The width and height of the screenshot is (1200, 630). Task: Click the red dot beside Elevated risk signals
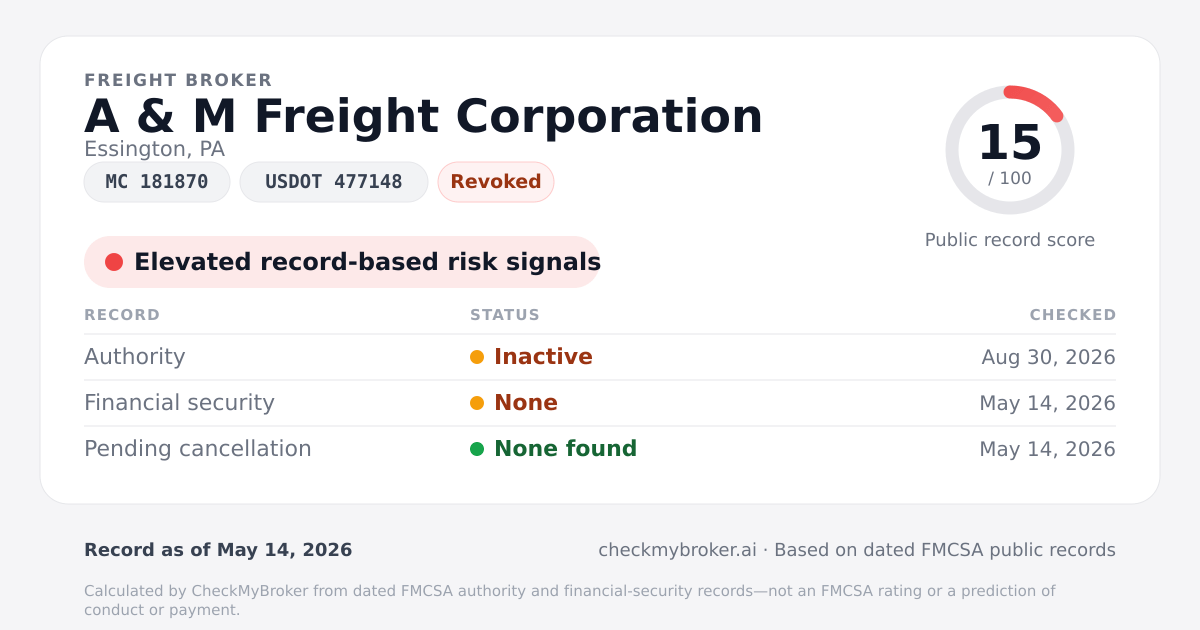click(x=114, y=262)
